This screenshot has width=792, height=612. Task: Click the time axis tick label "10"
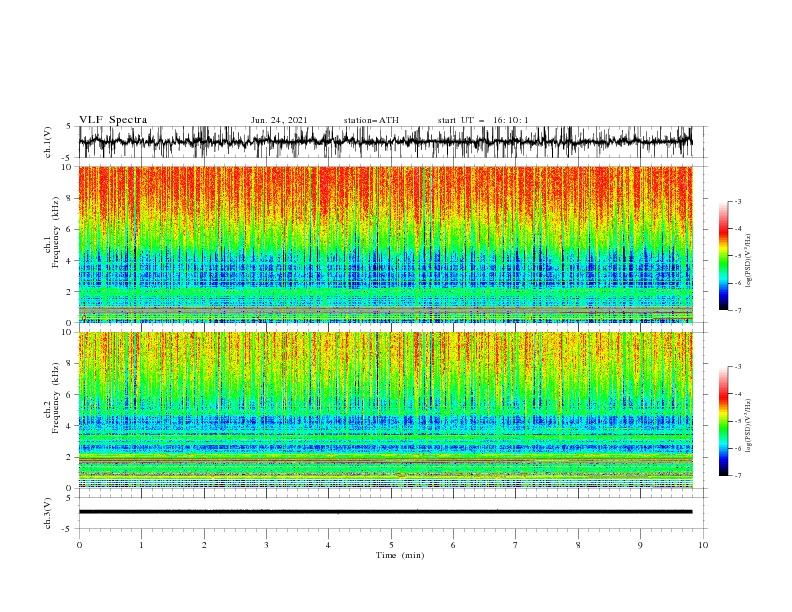(703, 545)
